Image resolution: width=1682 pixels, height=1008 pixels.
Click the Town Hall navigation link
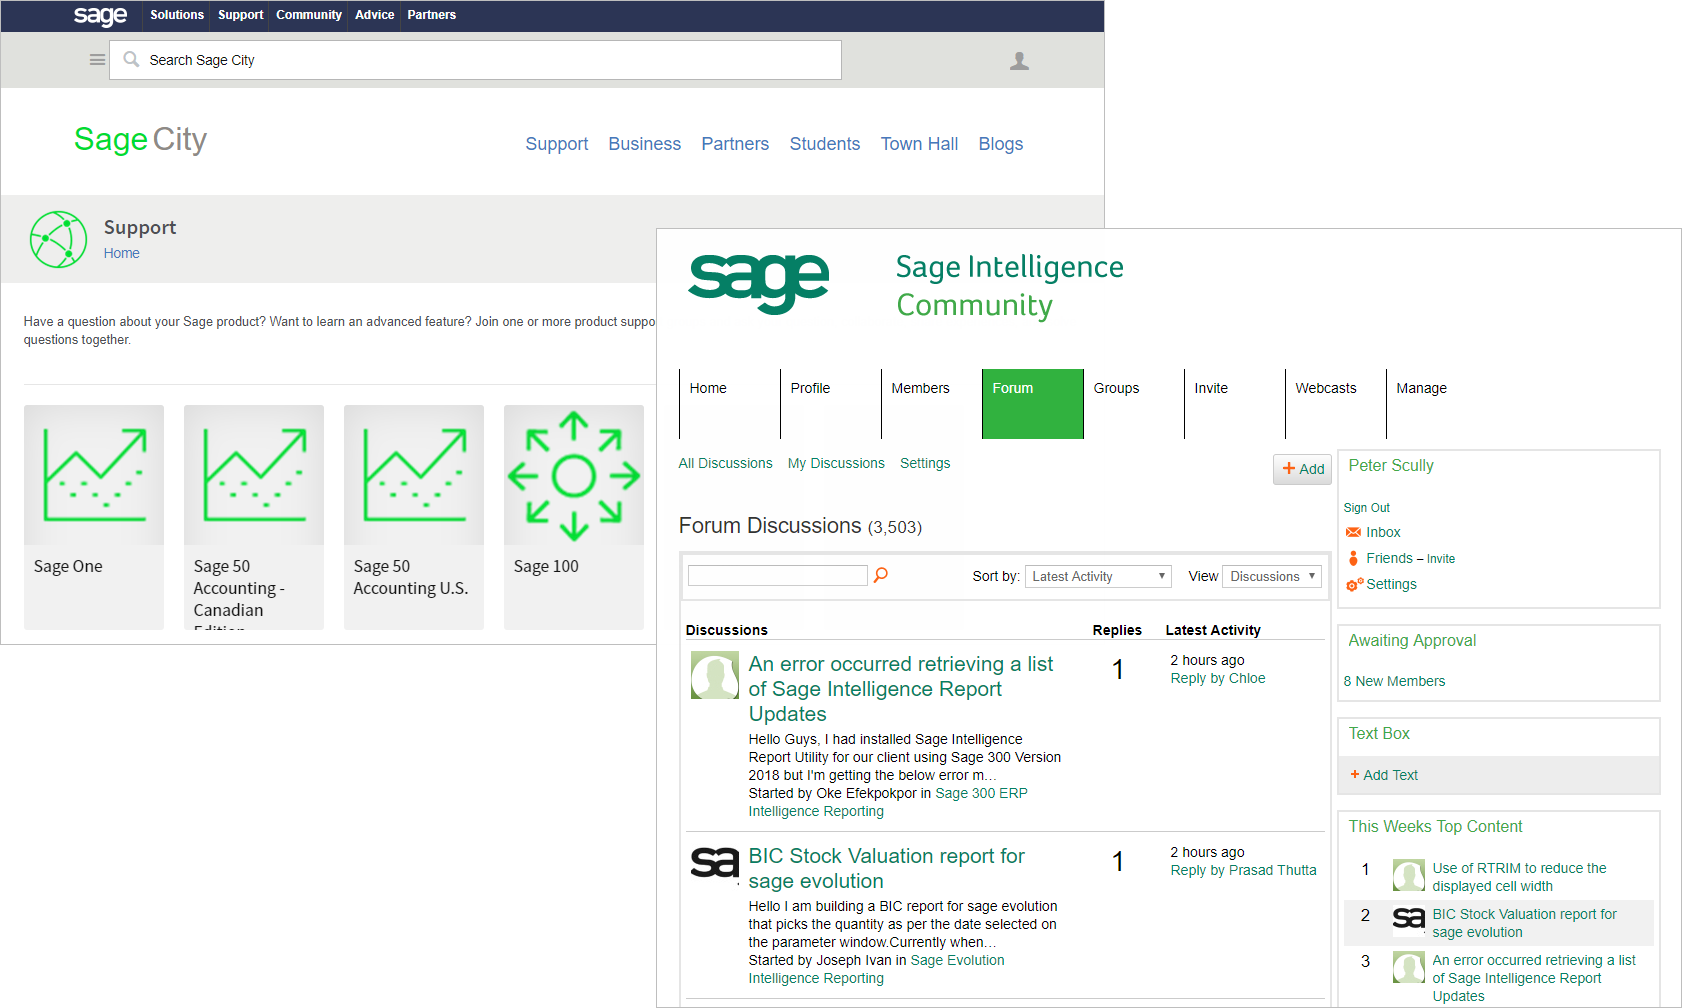(x=919, y=144)
